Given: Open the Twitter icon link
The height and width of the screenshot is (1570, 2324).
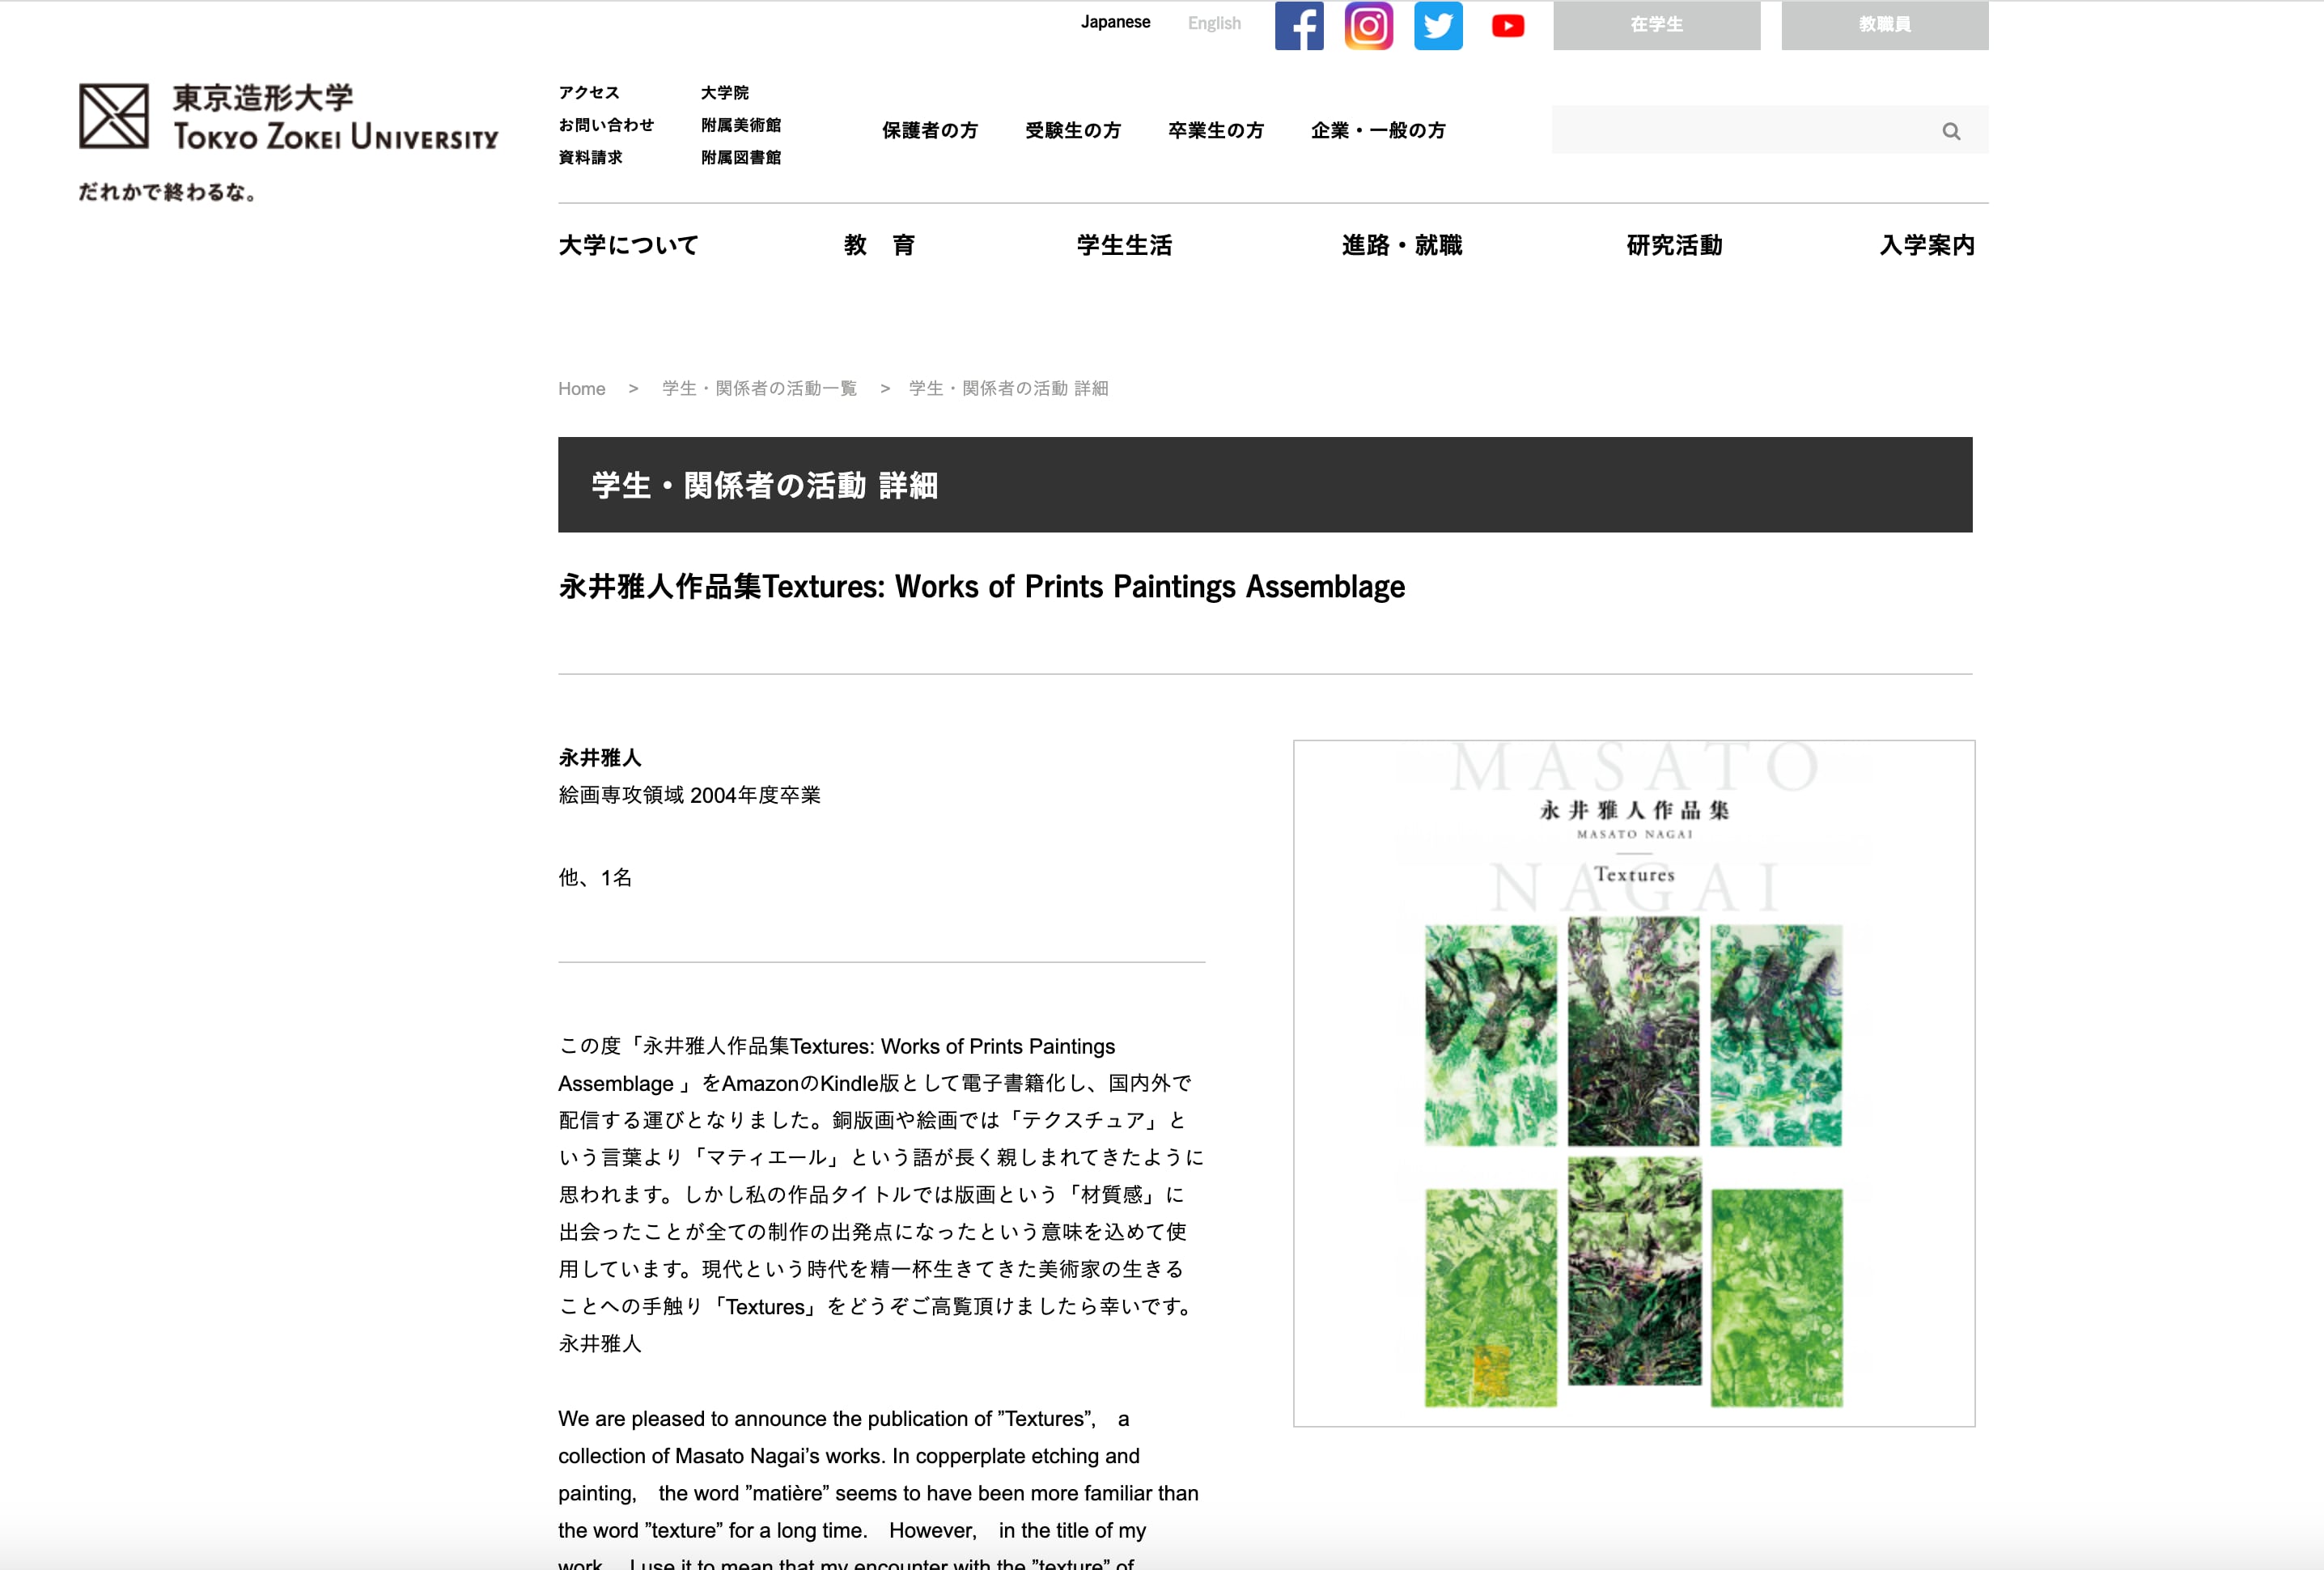Looking at the screenshot, I should (x=1438, y=25).
